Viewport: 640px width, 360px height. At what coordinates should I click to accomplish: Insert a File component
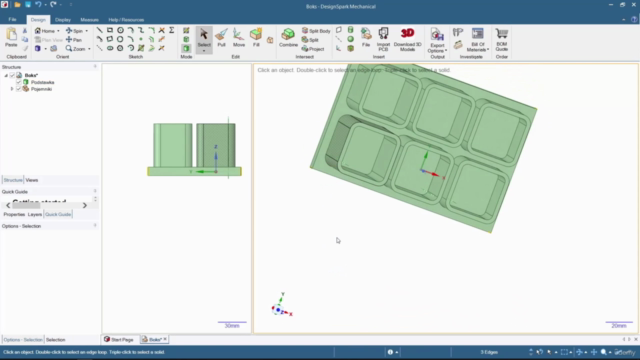point(366,38)
